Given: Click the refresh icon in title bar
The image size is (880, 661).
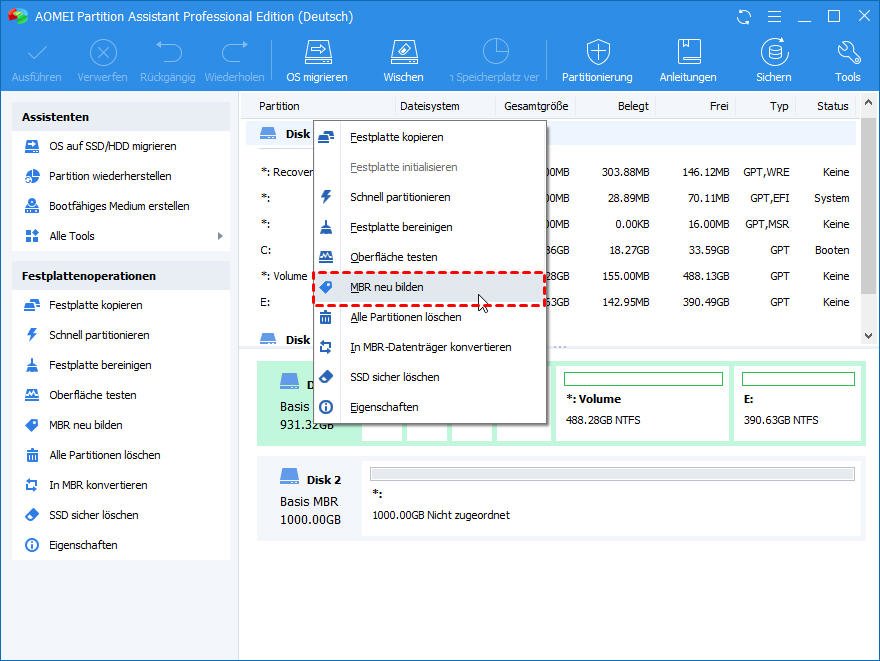Looking at the screenshot, I should coord(743,17).
